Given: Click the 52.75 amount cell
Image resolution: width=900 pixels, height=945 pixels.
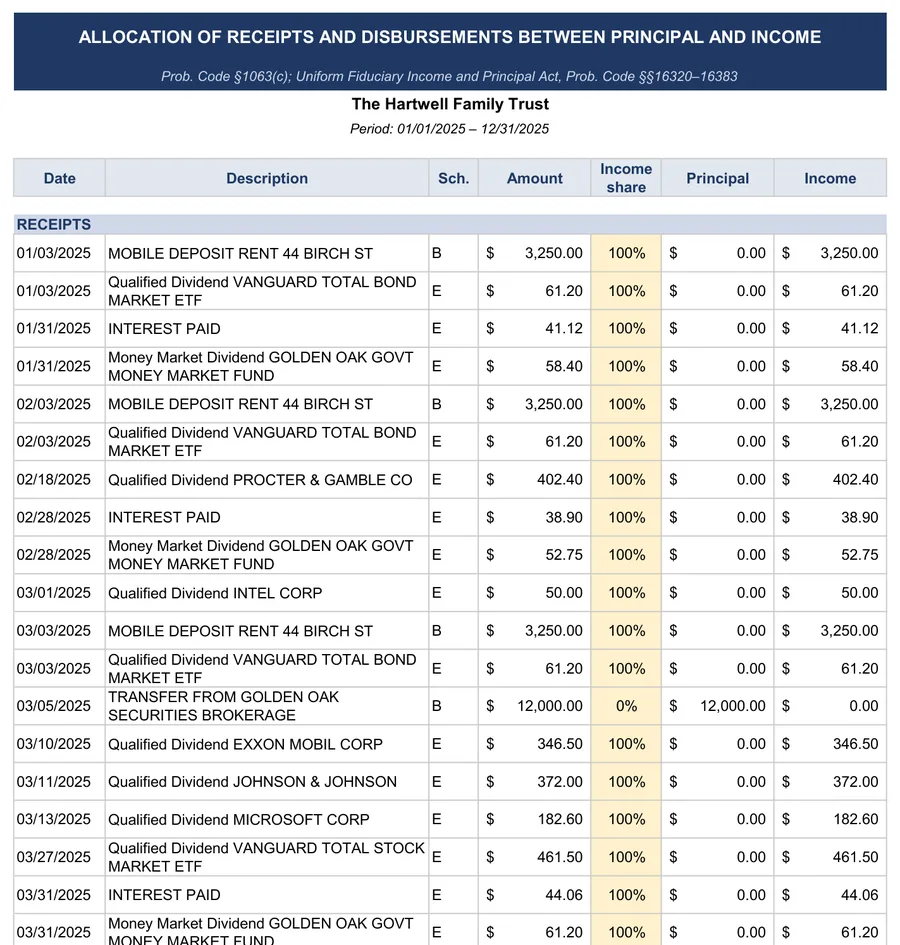Looking at the screenshot, I should [535, 555].
